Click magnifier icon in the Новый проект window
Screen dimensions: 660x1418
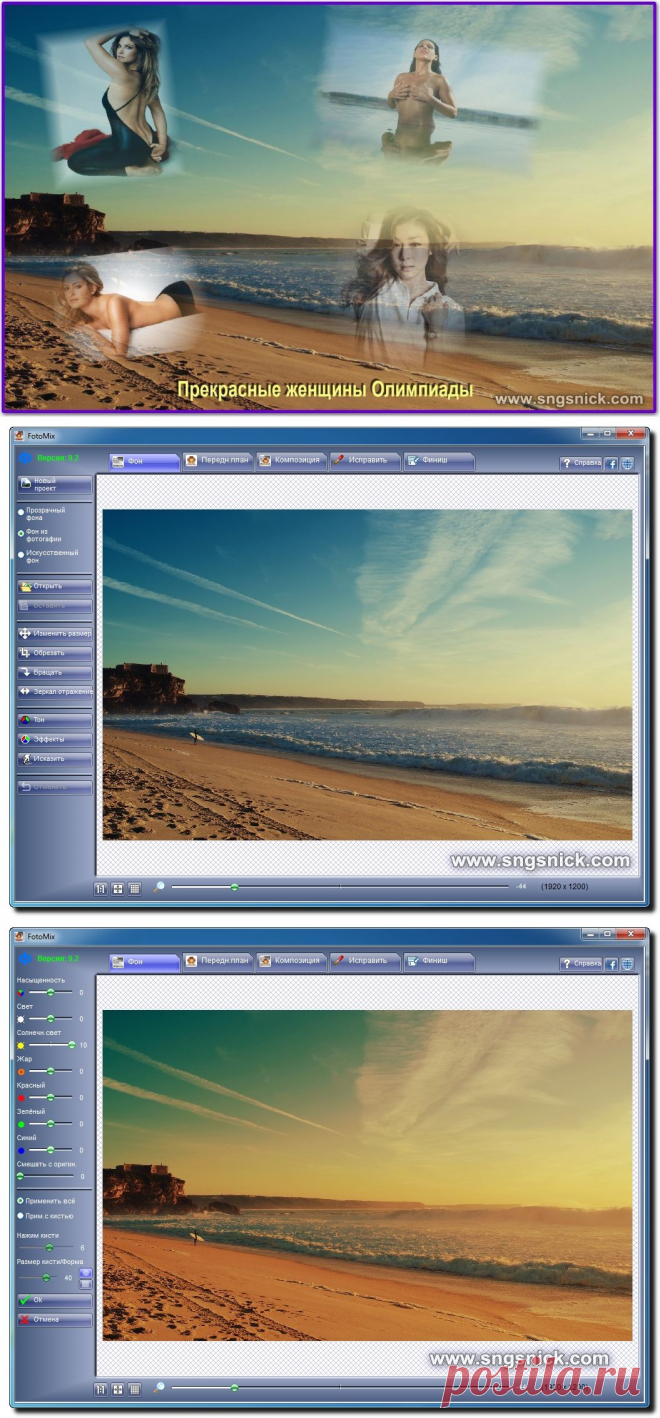158,886
